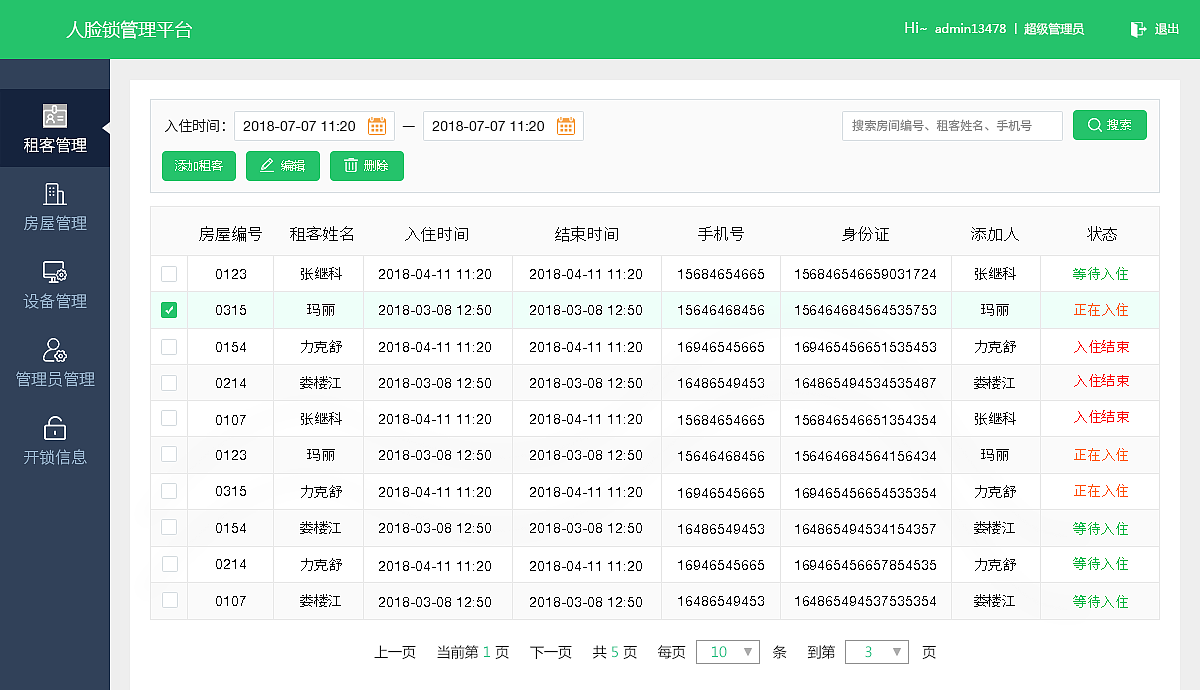1200x690 pixels.
Task: Click the pencil icon on the 编辑 button
Action: pyautogui.click(x=268, y=166)
